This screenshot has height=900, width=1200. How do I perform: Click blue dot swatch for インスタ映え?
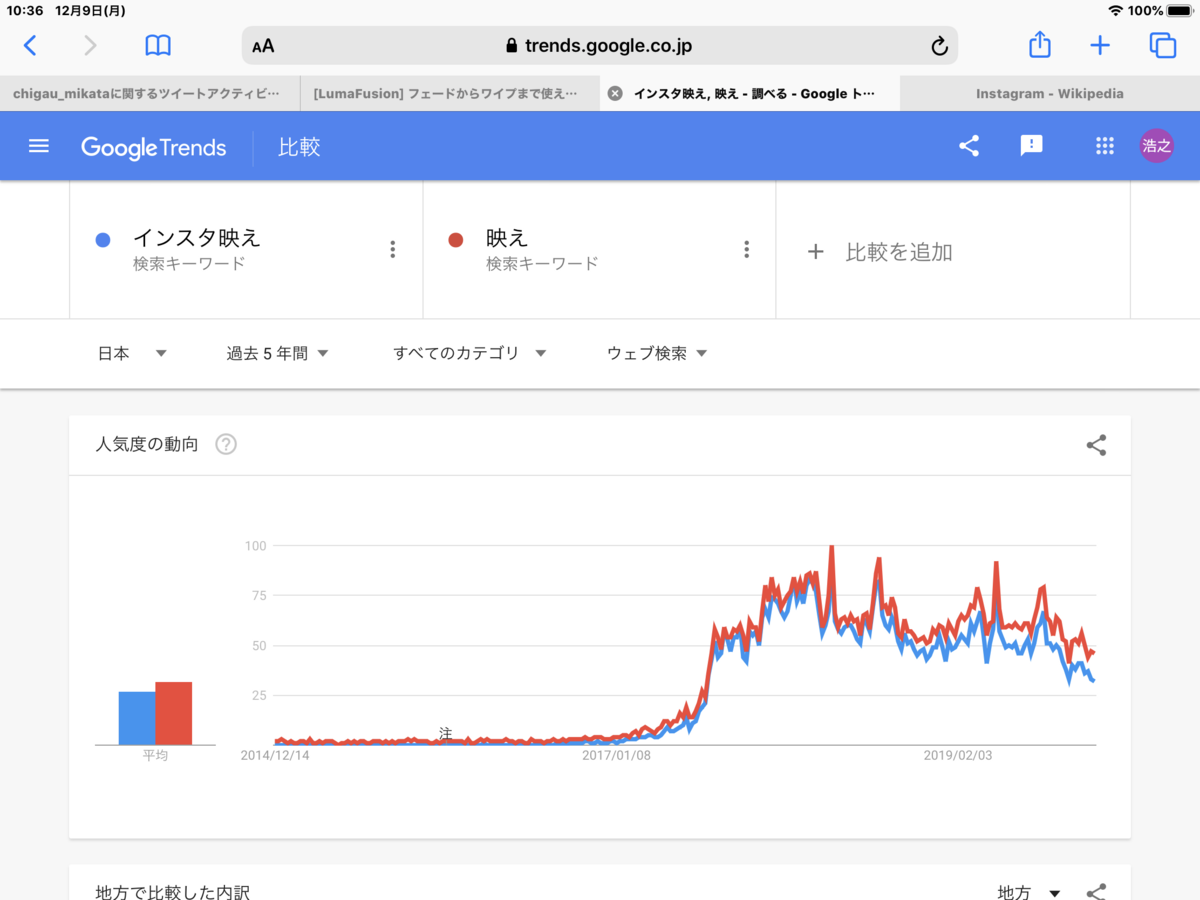pos(102,240)
